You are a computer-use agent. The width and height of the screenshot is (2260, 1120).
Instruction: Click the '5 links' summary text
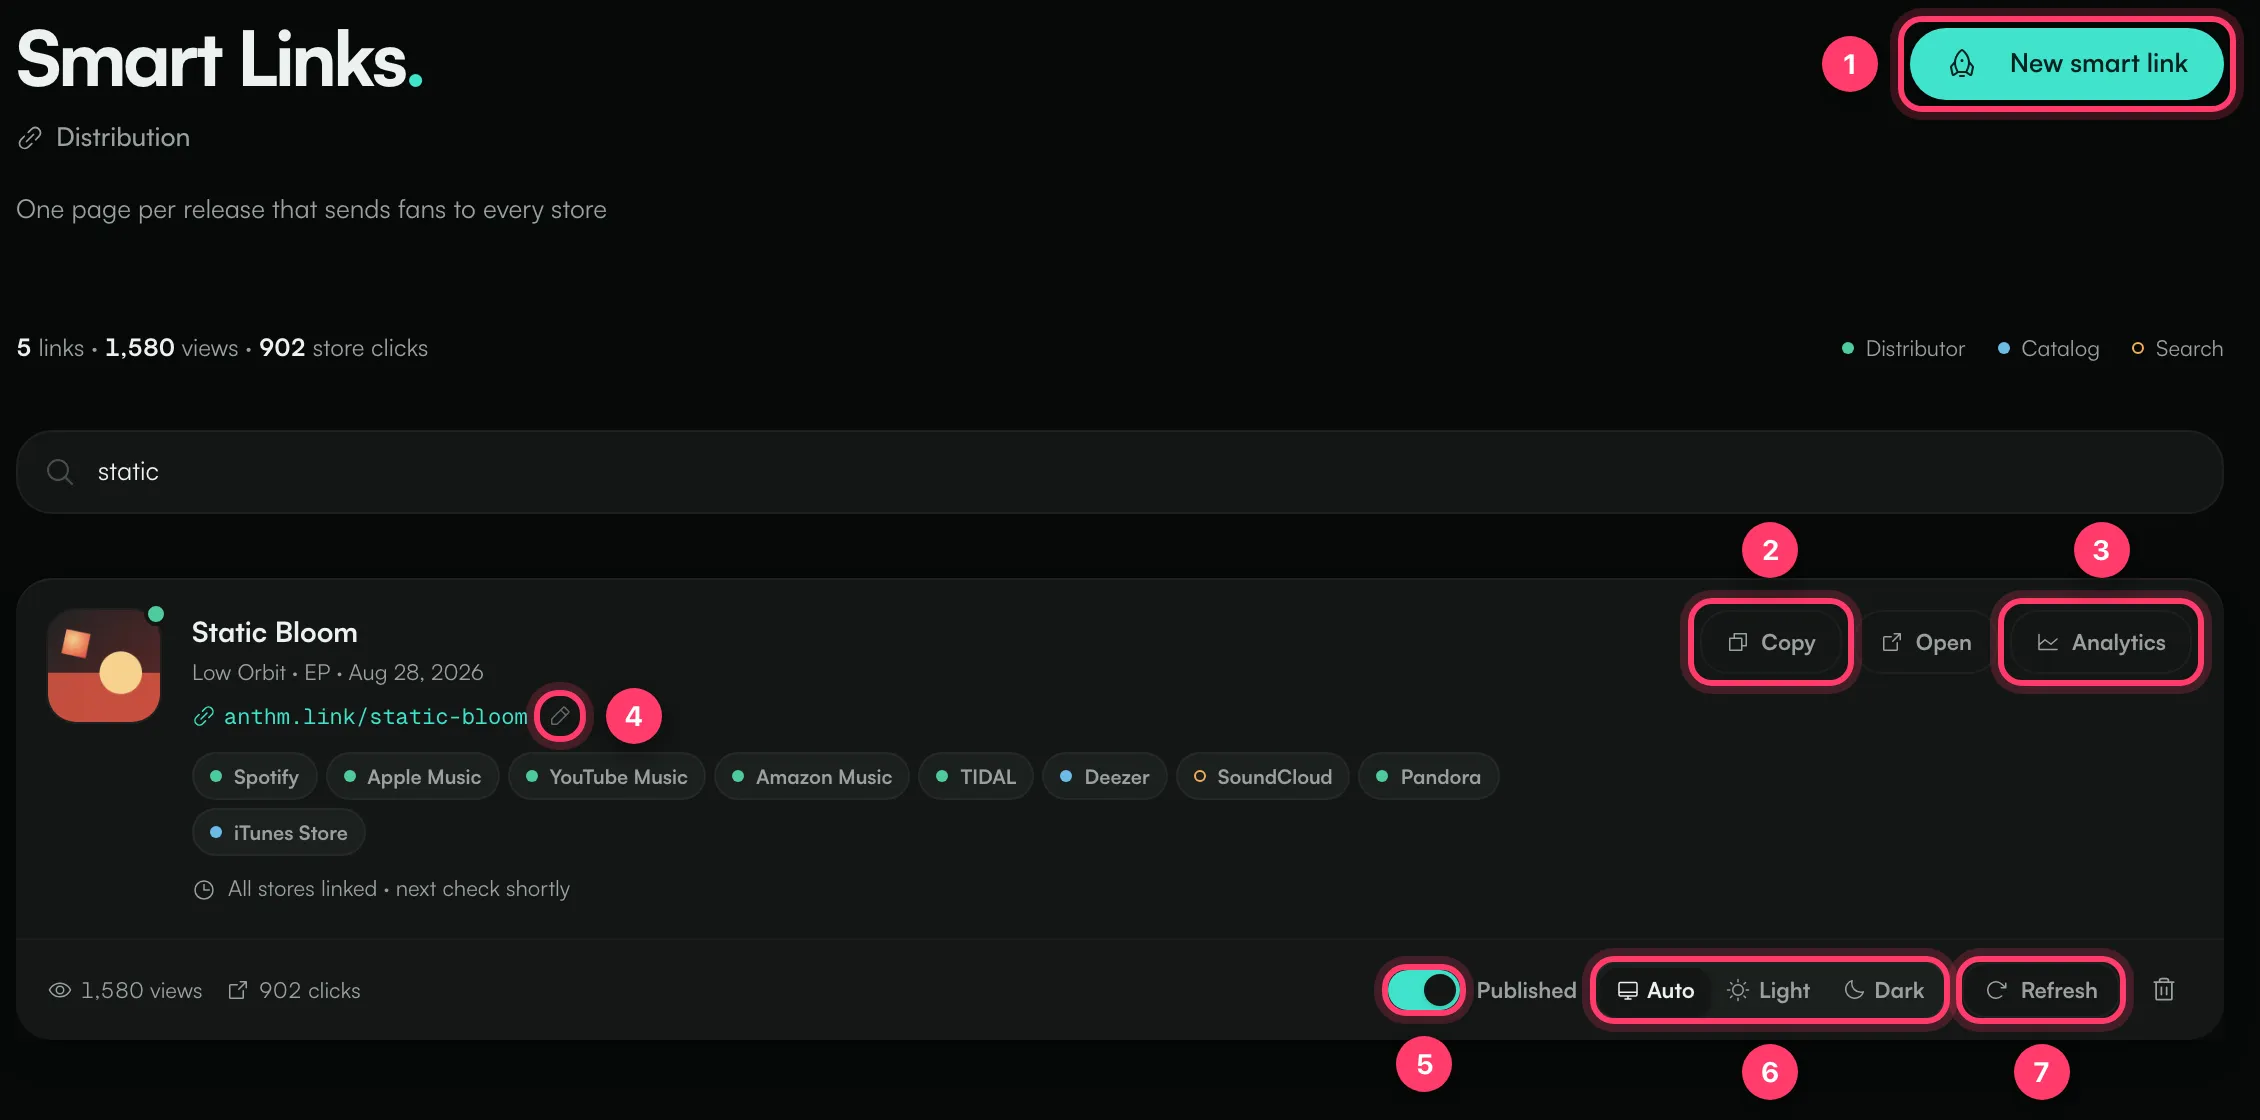(x=50, y=348)
